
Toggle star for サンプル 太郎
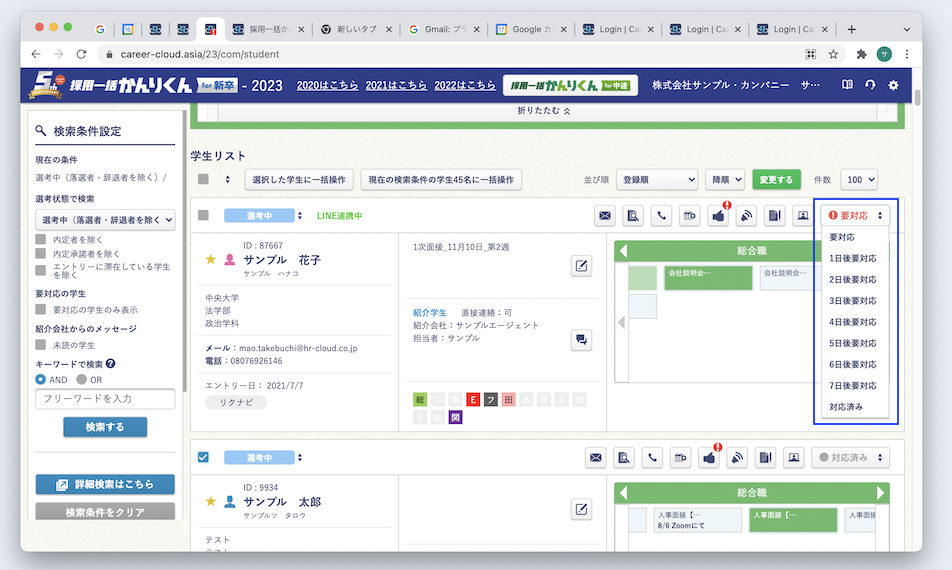(211, 501)
